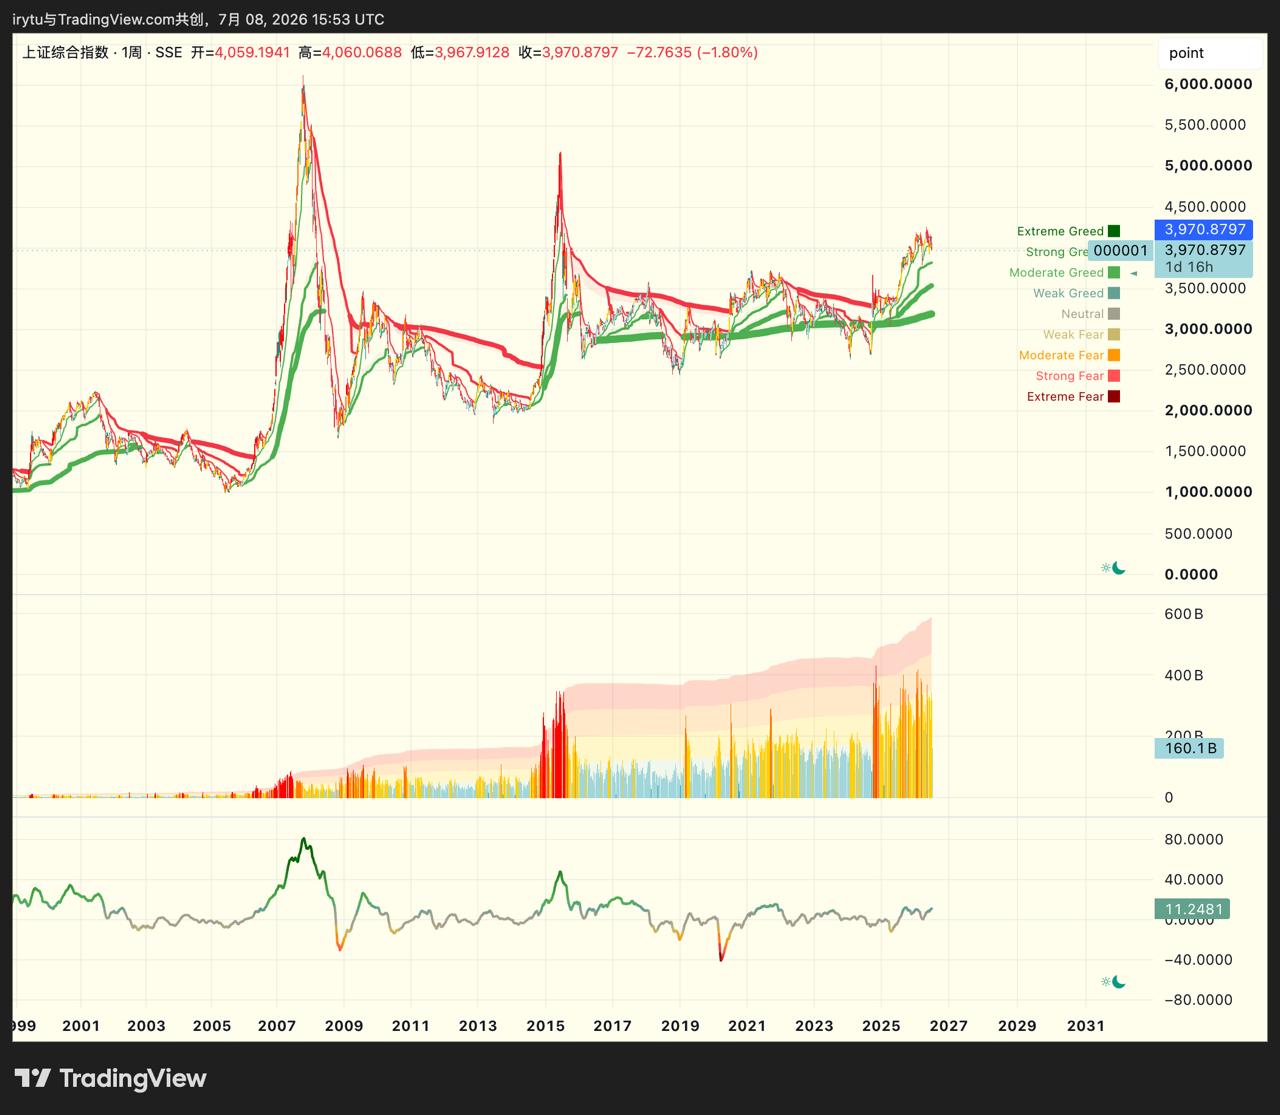1280x1115 pixels.
Task: Click the Neutral gray legend square
Action: [x=1114, y=314]
